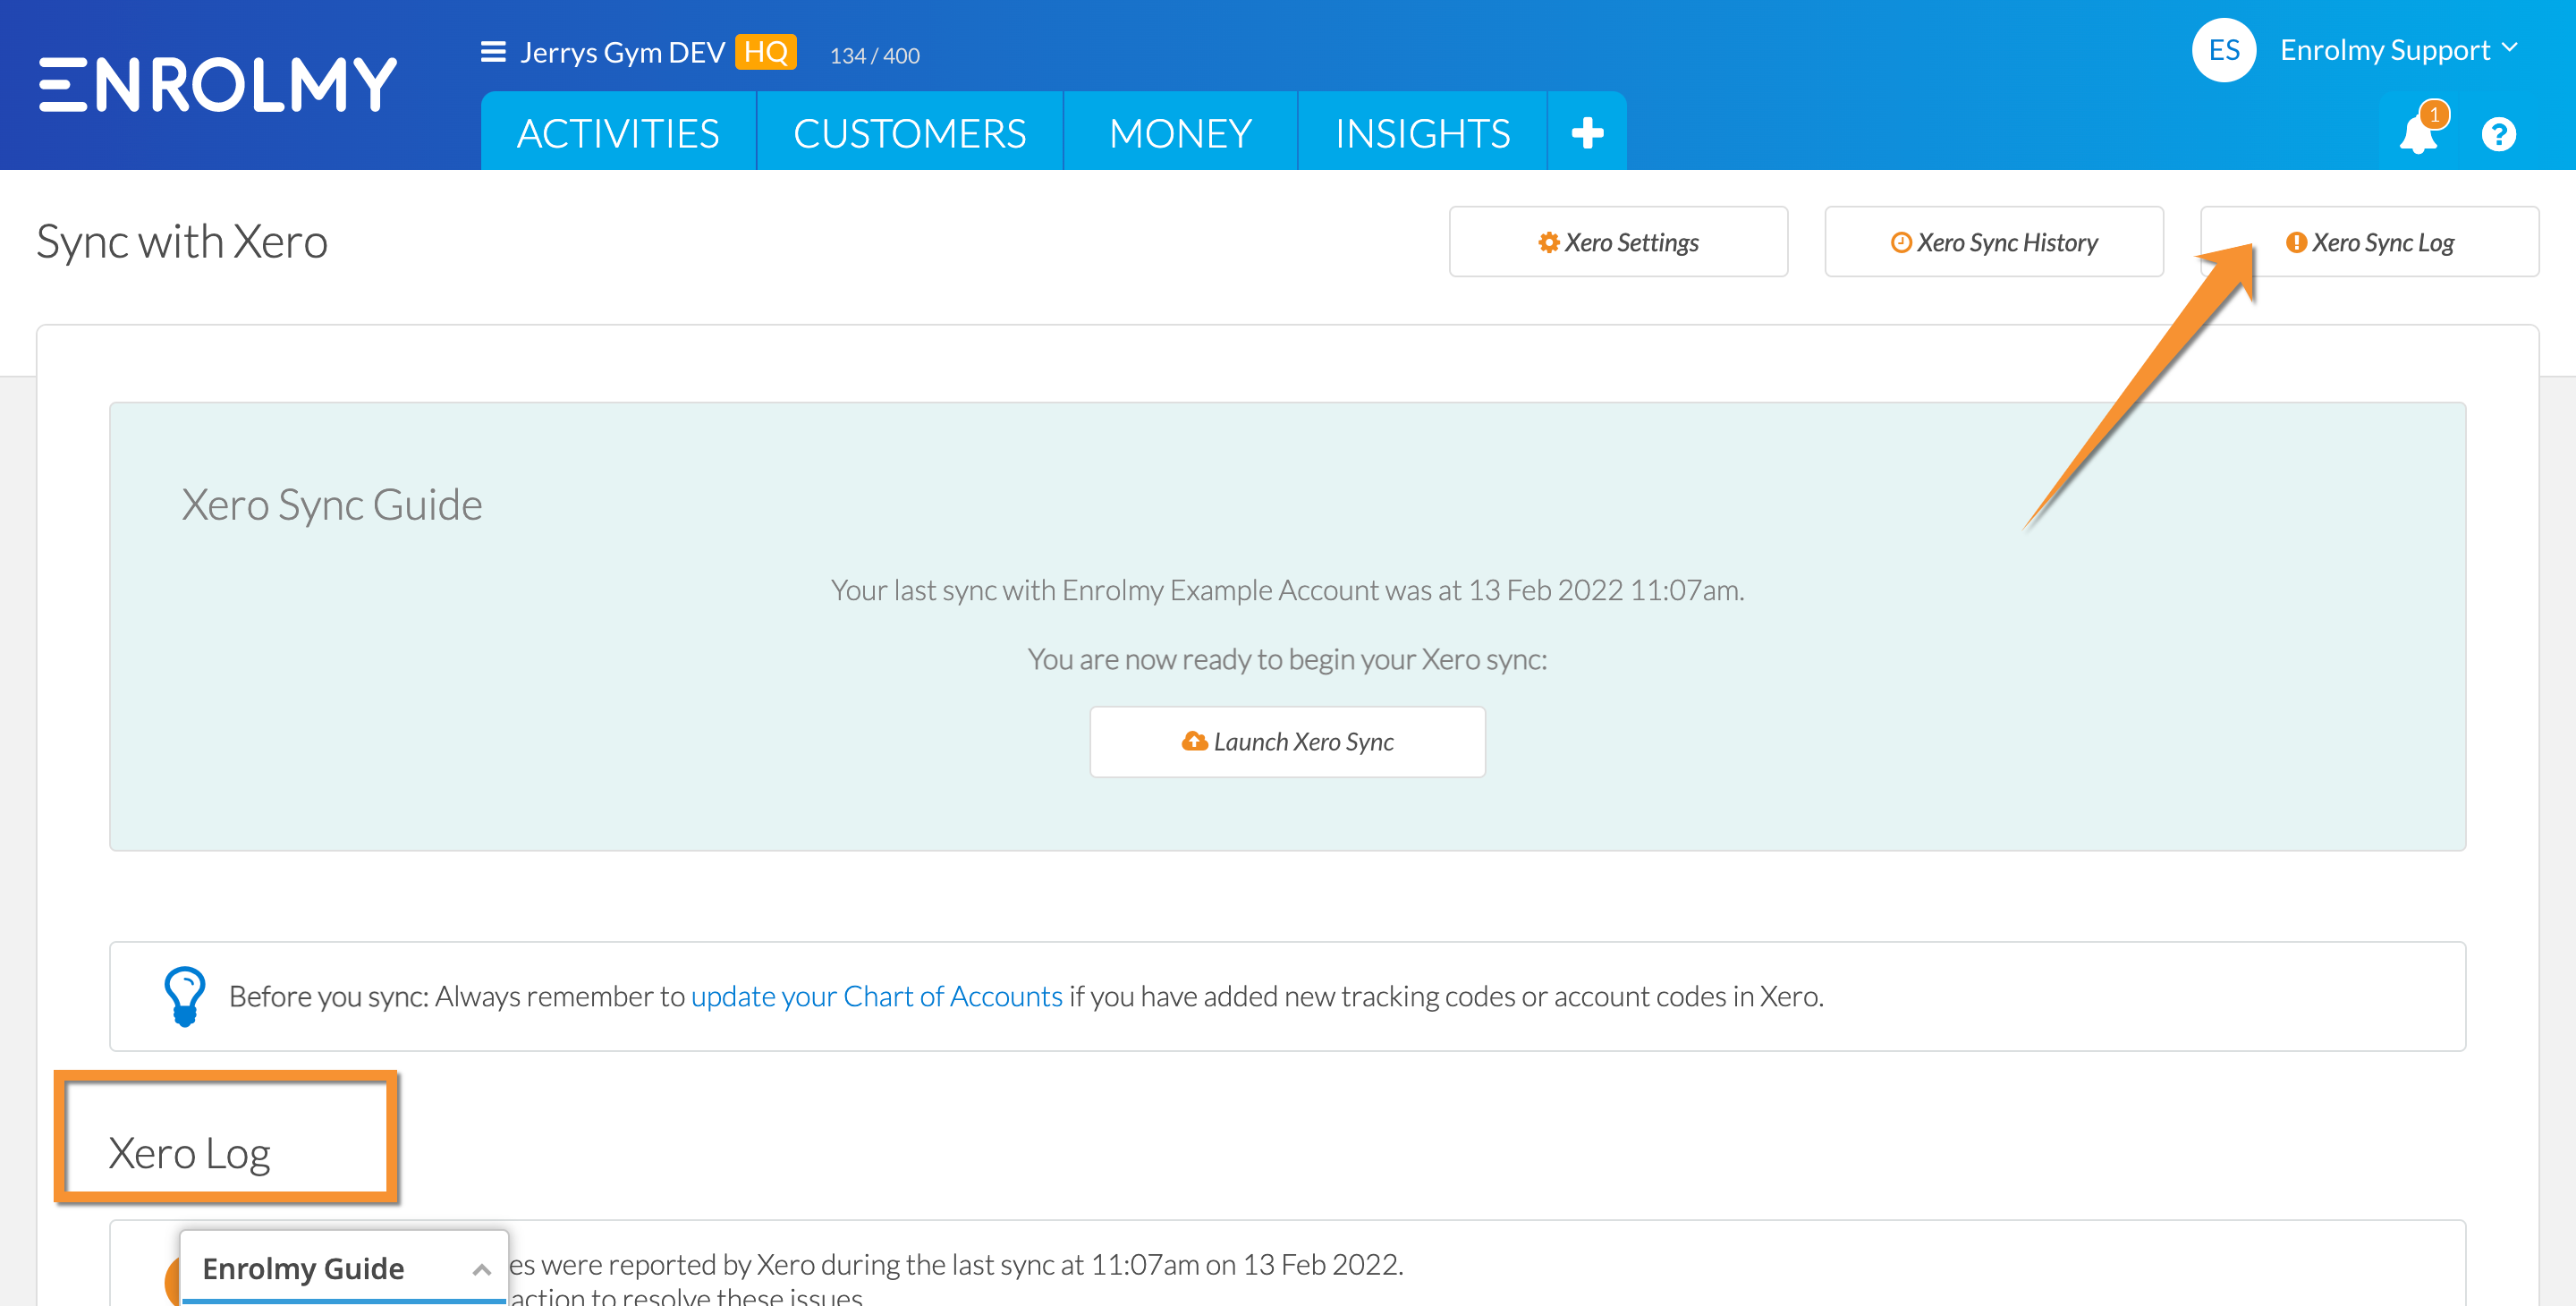Click the last sync date message text
This screenshot has width=2576, height=1306.
1287,590
